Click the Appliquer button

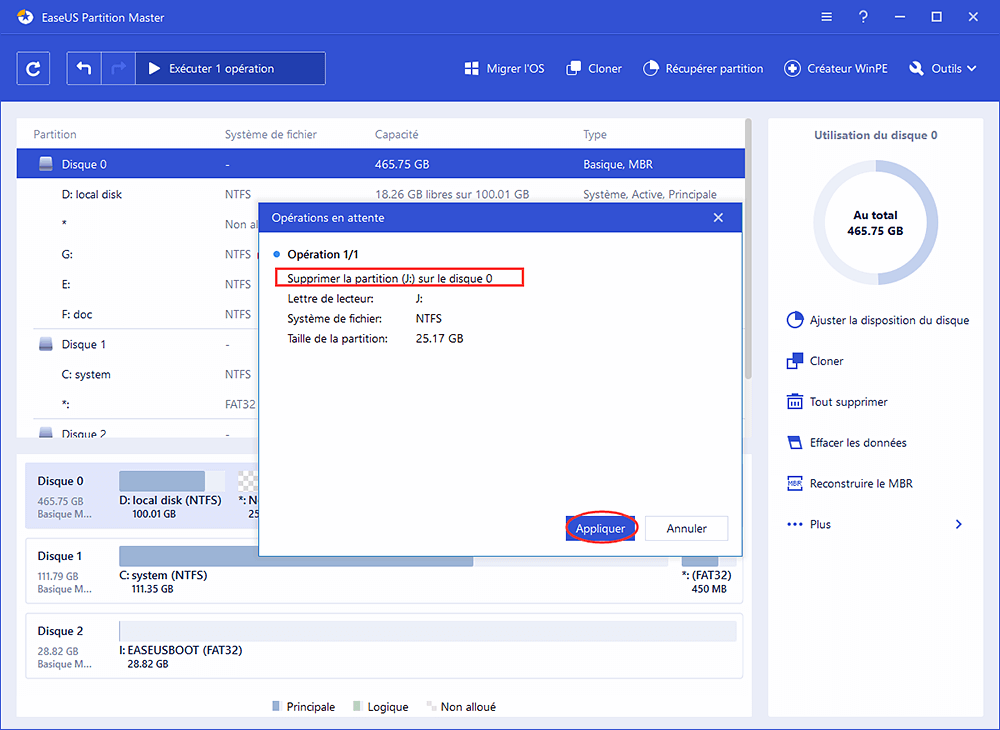[600, 529]
